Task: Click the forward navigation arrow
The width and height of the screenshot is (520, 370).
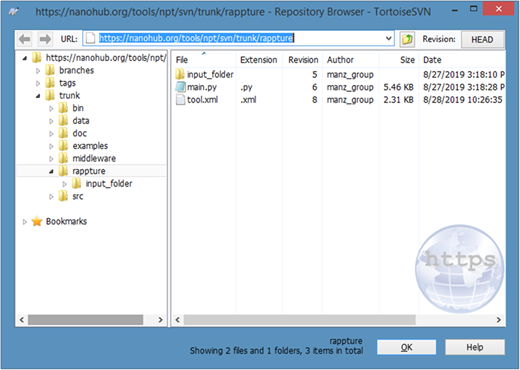Action: (x=45, y=39)
